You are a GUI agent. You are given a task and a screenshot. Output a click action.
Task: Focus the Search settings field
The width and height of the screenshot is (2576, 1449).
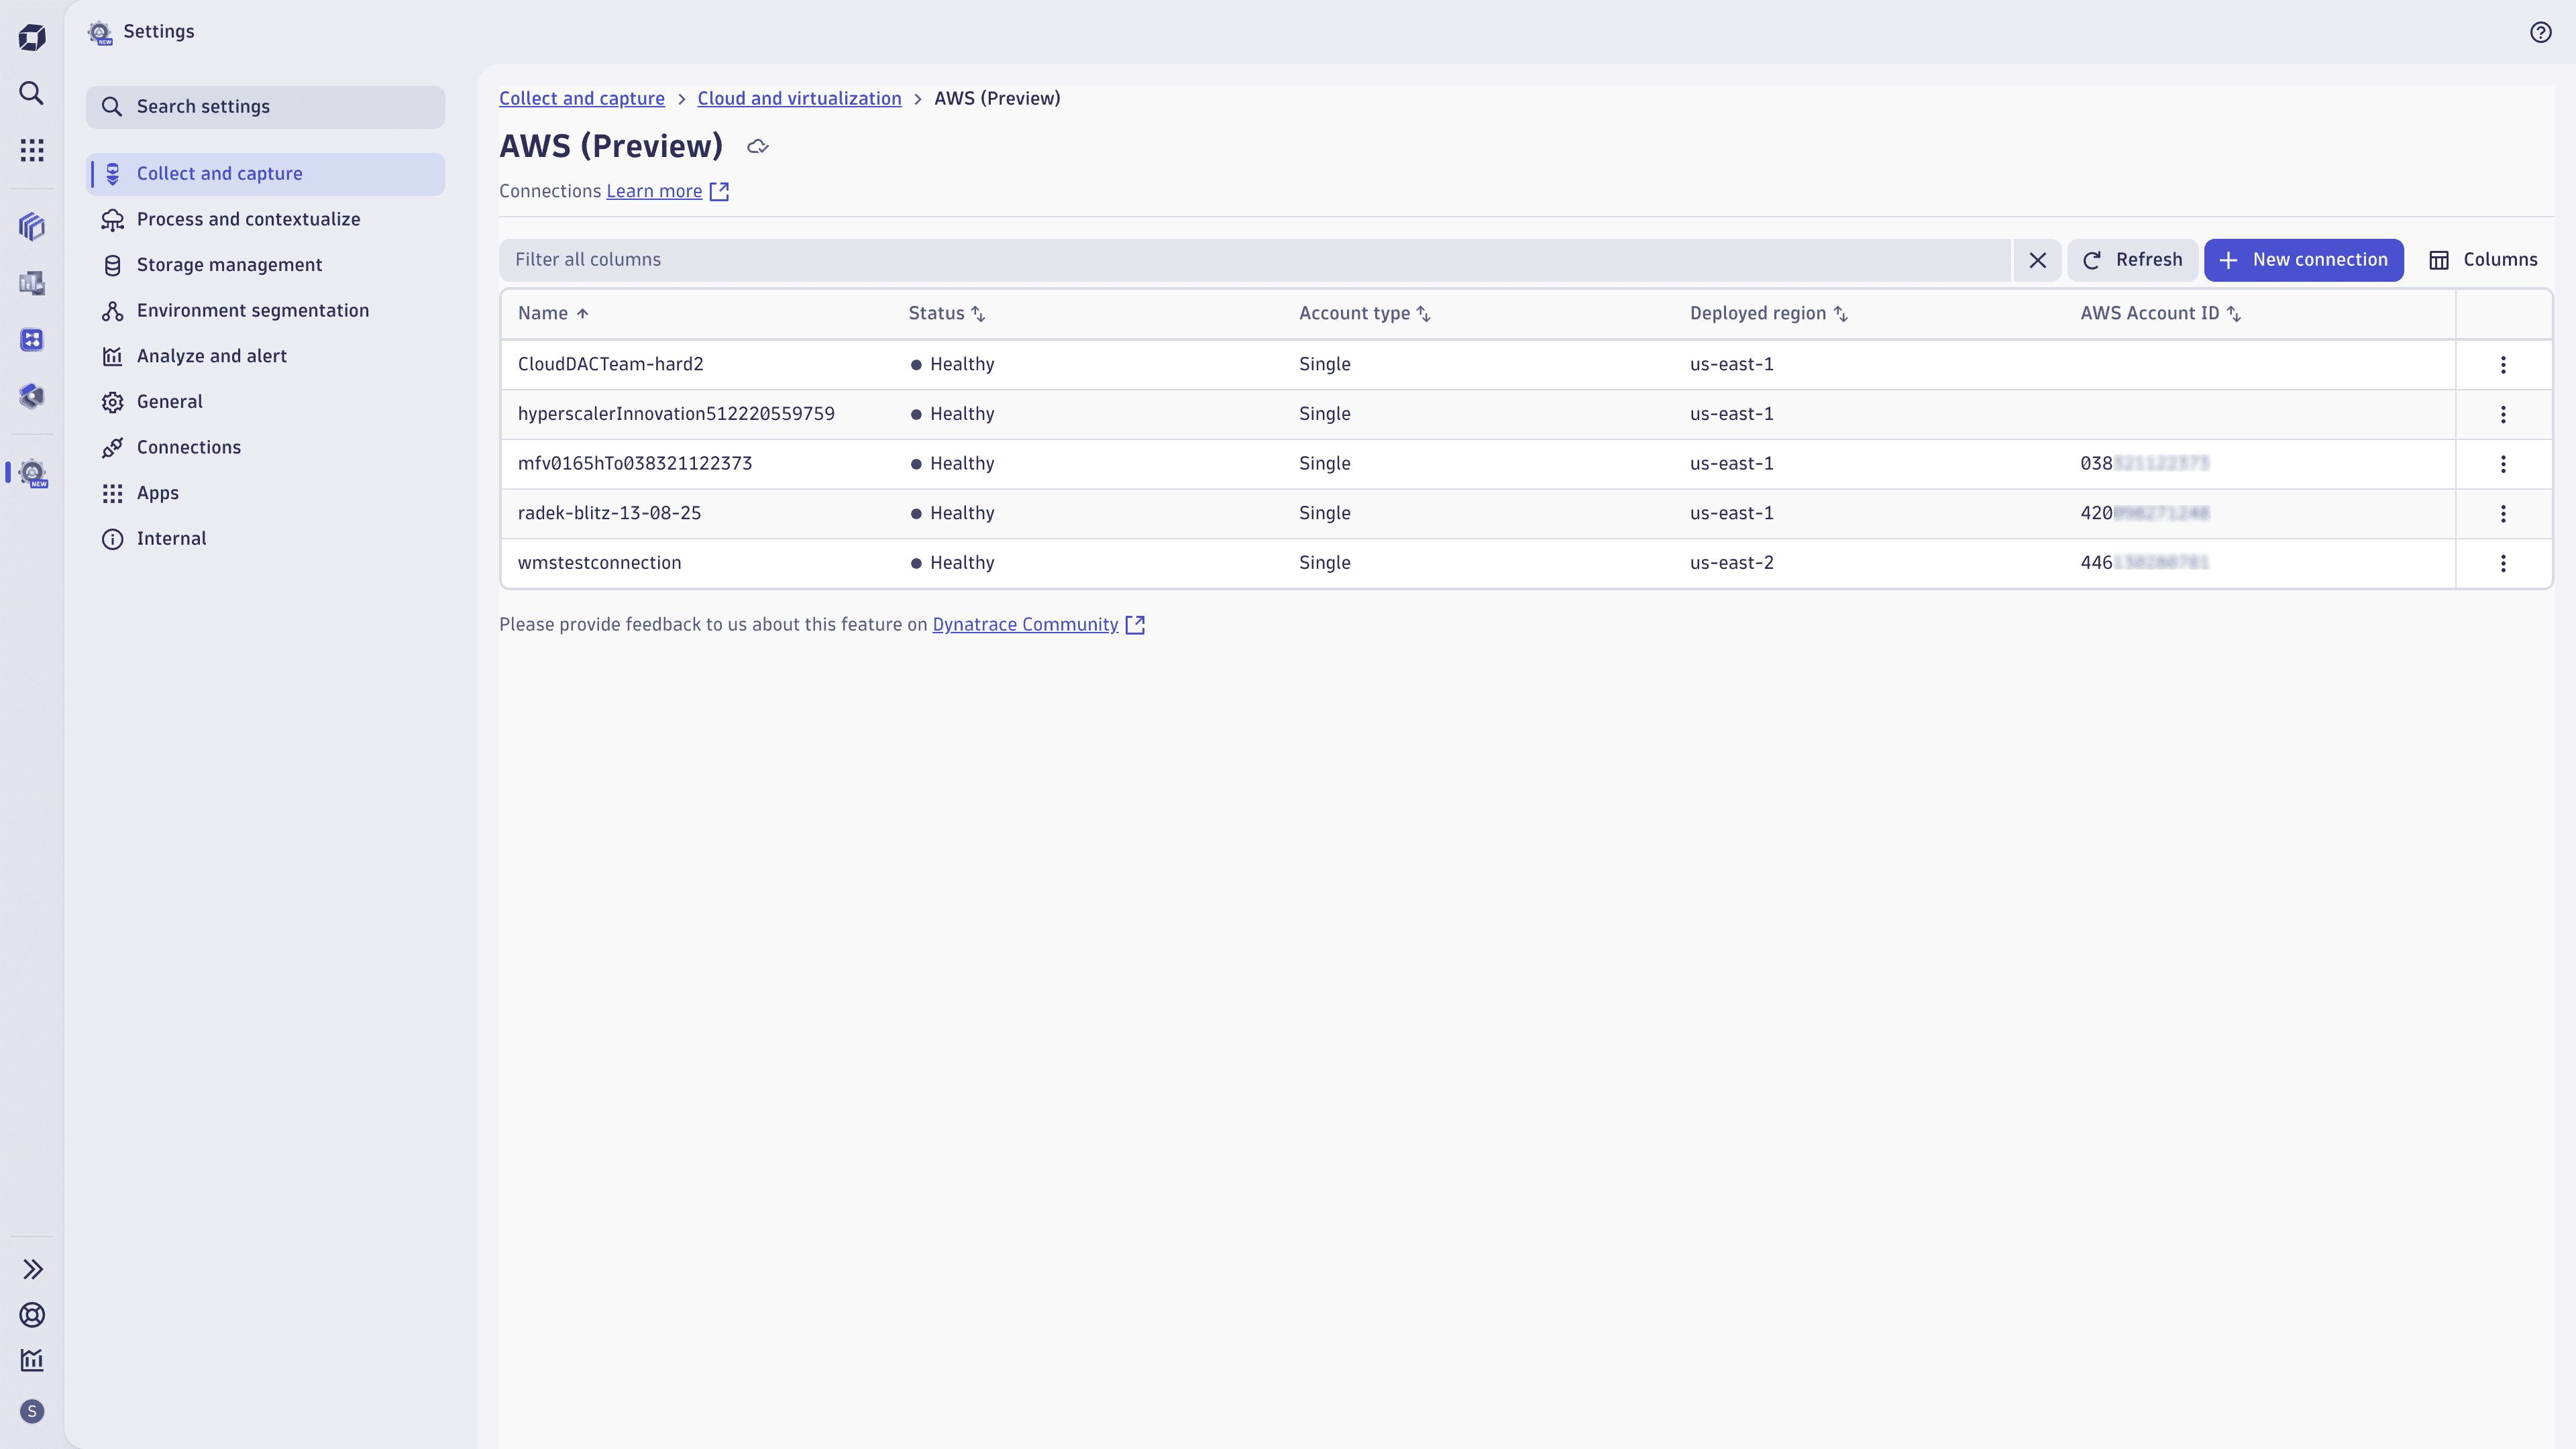click(x=265, y=107)
